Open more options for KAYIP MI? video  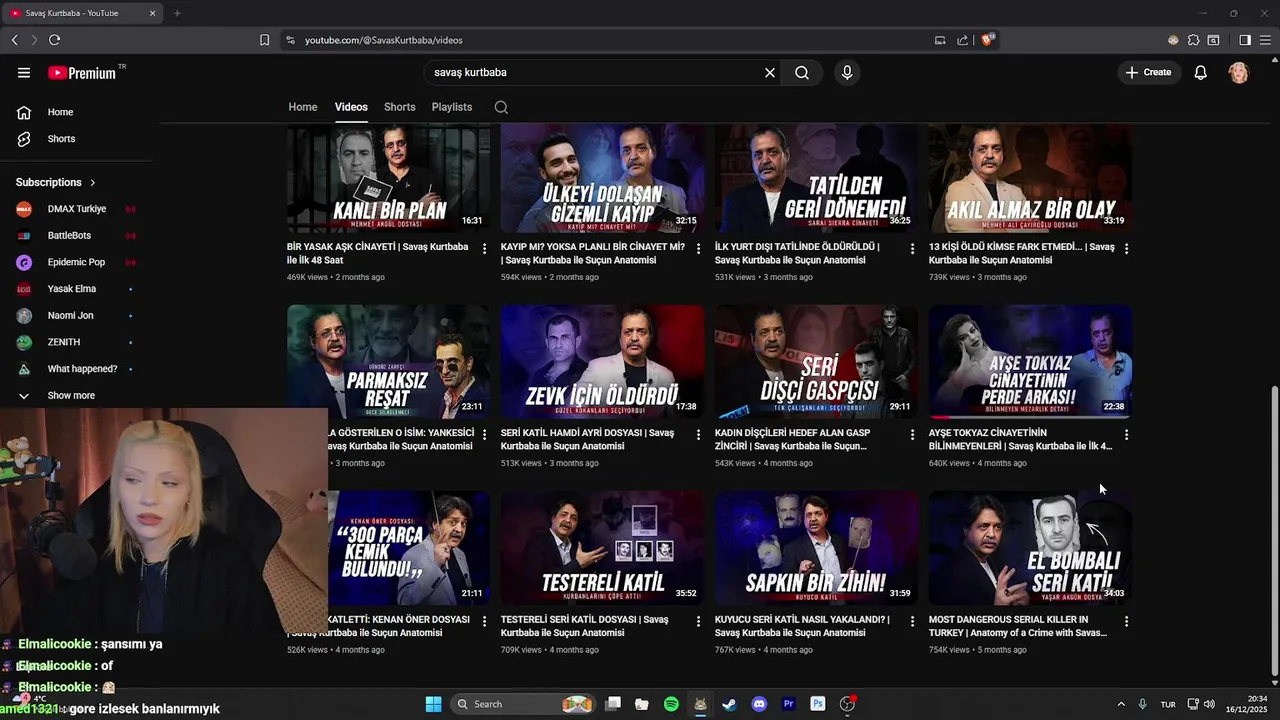click(x=699, y=248)
